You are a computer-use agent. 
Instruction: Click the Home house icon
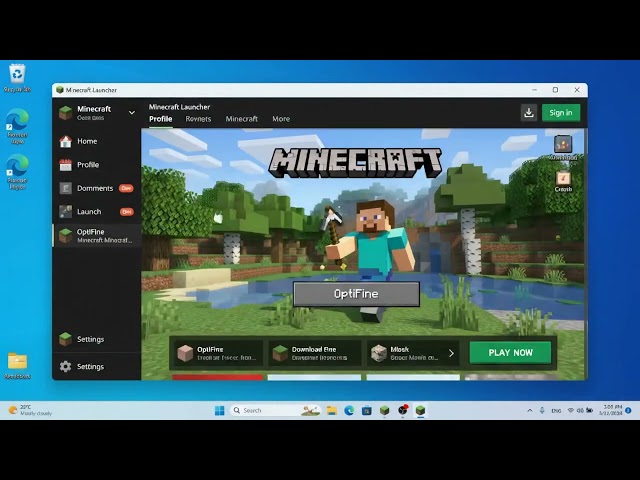coord(65,141)
